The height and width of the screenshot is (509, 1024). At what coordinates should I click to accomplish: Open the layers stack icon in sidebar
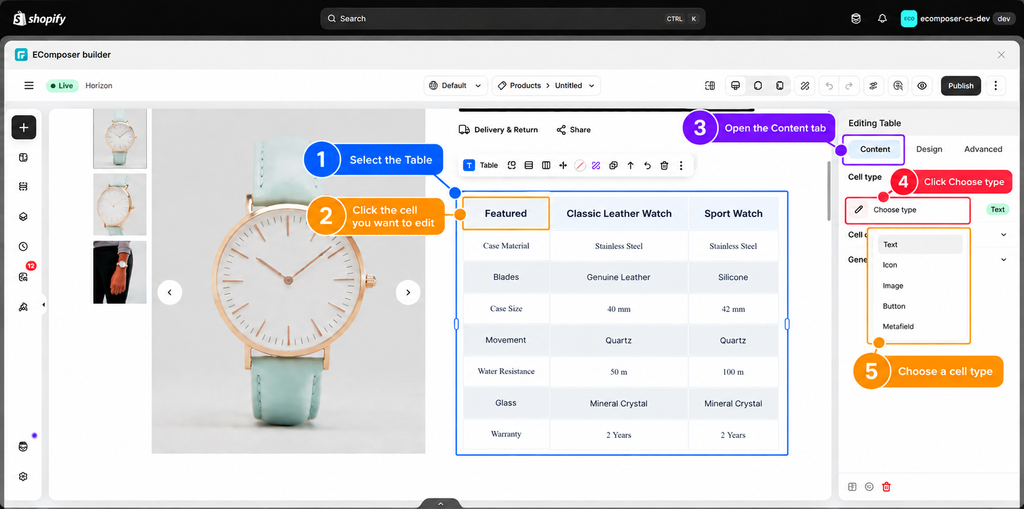(24, 217)
